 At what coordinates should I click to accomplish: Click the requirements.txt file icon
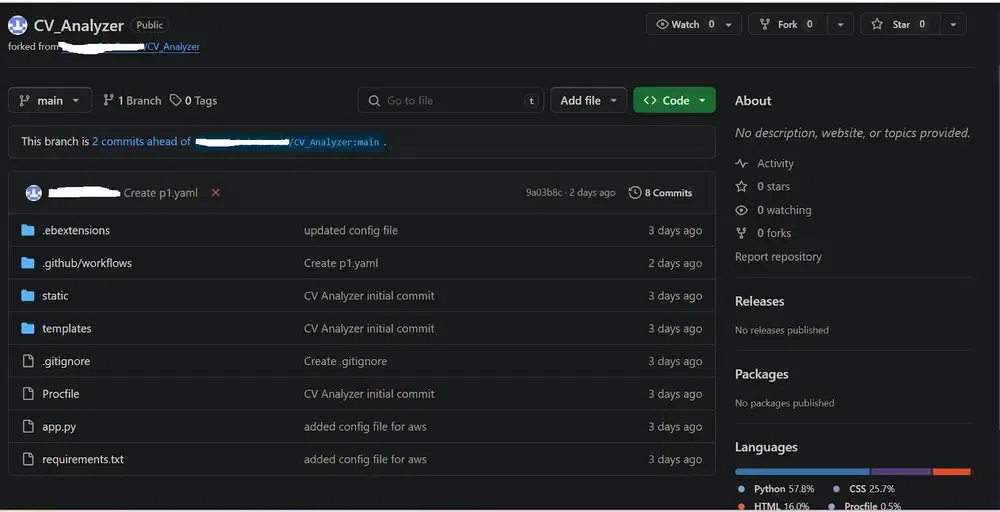pos(27,459)
